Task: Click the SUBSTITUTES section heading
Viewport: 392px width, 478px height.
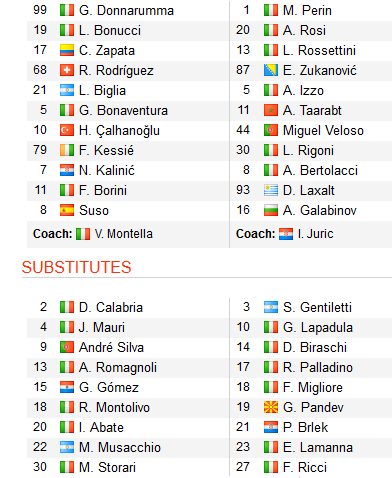Action: [77, 267]
